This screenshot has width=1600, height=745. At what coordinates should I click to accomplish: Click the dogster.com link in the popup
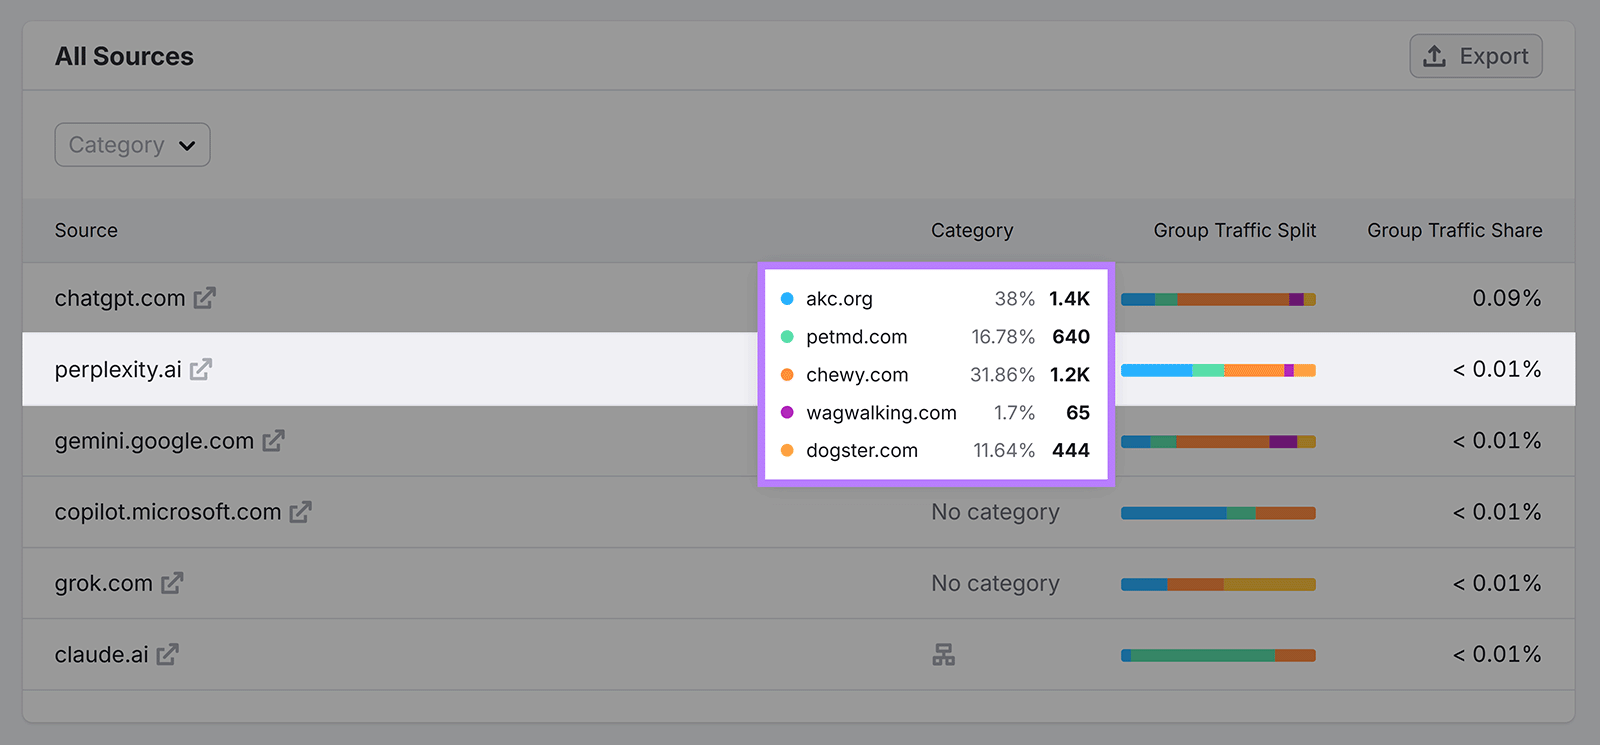point(862,450)
